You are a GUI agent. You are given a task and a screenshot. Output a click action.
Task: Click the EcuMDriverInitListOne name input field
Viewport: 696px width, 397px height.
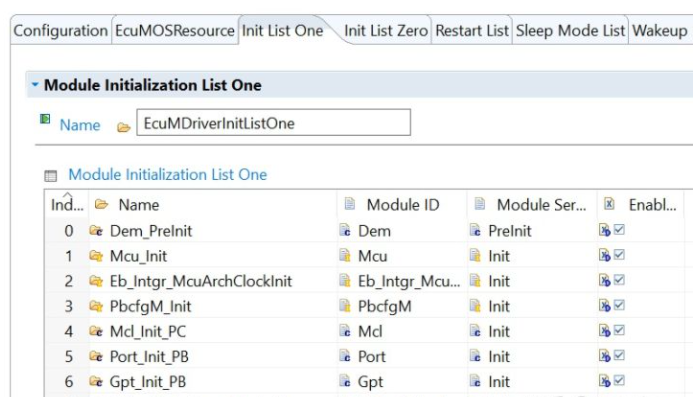273,123
